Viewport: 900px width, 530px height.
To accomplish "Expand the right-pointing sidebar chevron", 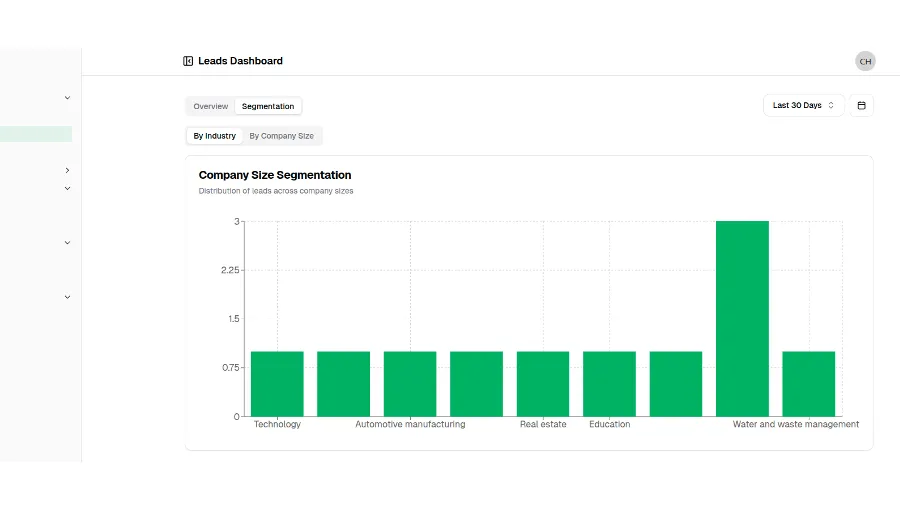I will pyautogui.click(x=67, y=171).
